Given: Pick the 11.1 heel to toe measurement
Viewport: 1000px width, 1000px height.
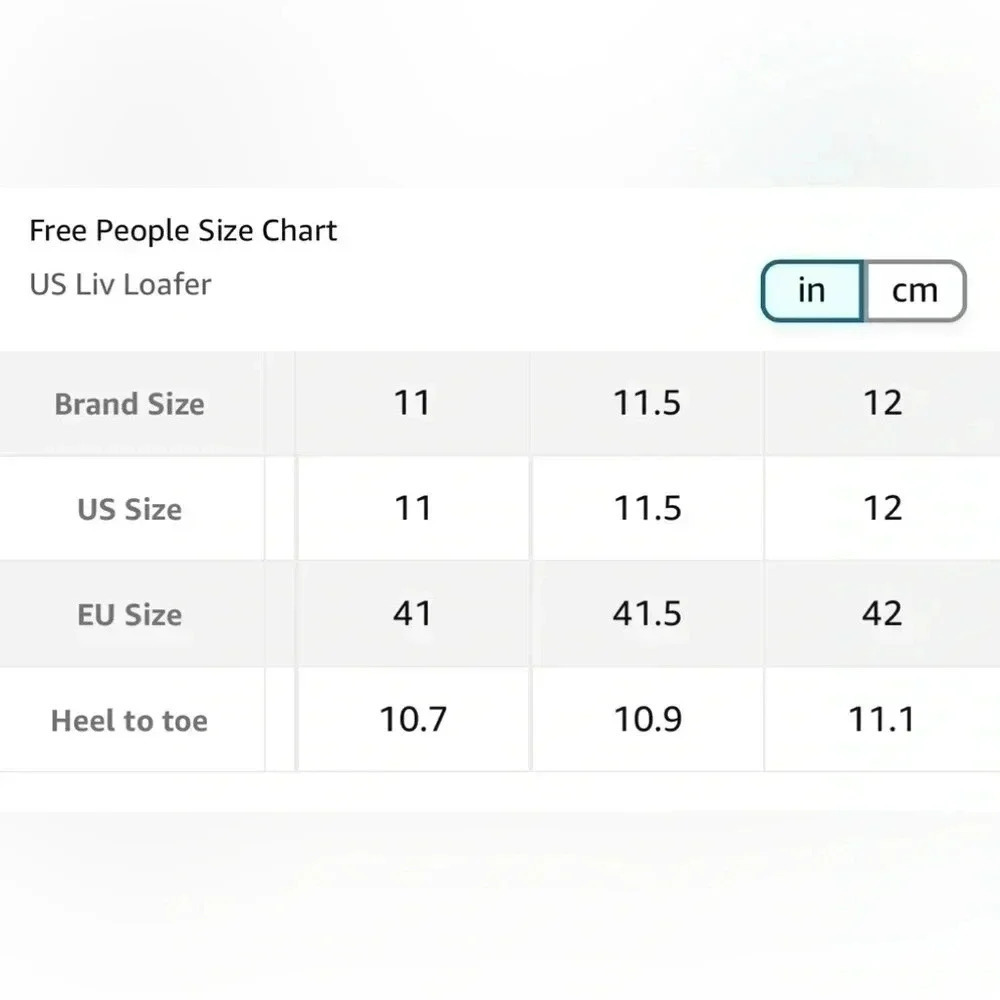Looking at the screenshot, I should (x=882, y=719).
